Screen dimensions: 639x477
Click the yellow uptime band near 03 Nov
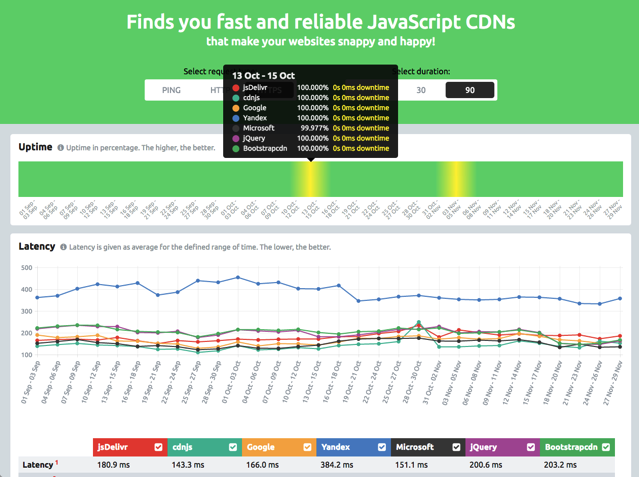(456, 179)
